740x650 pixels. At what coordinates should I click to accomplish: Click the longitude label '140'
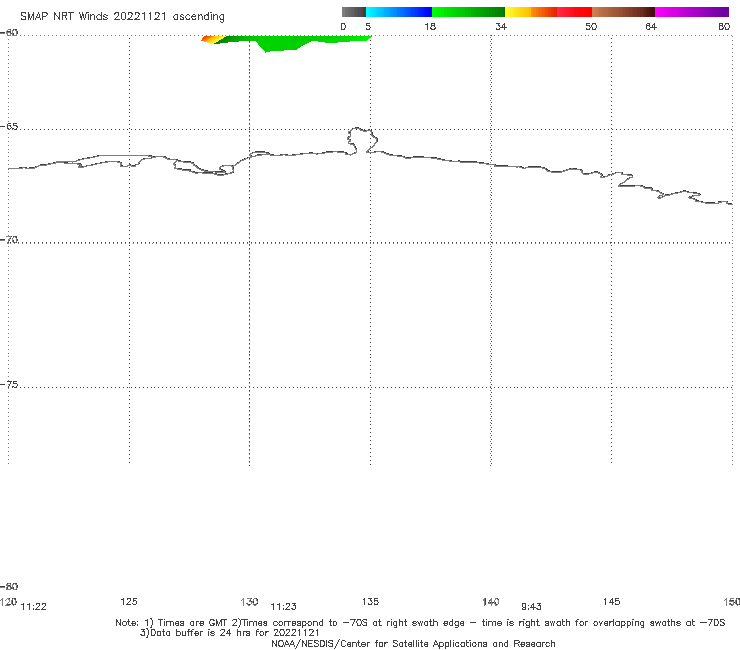(x=491, y=601)
